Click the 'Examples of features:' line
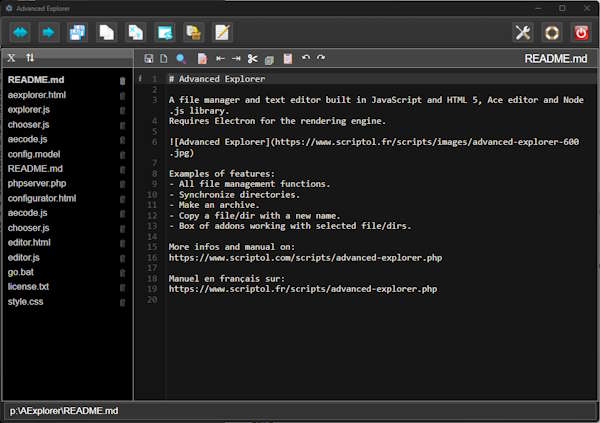The image size is (600, 423). (222, 174)
